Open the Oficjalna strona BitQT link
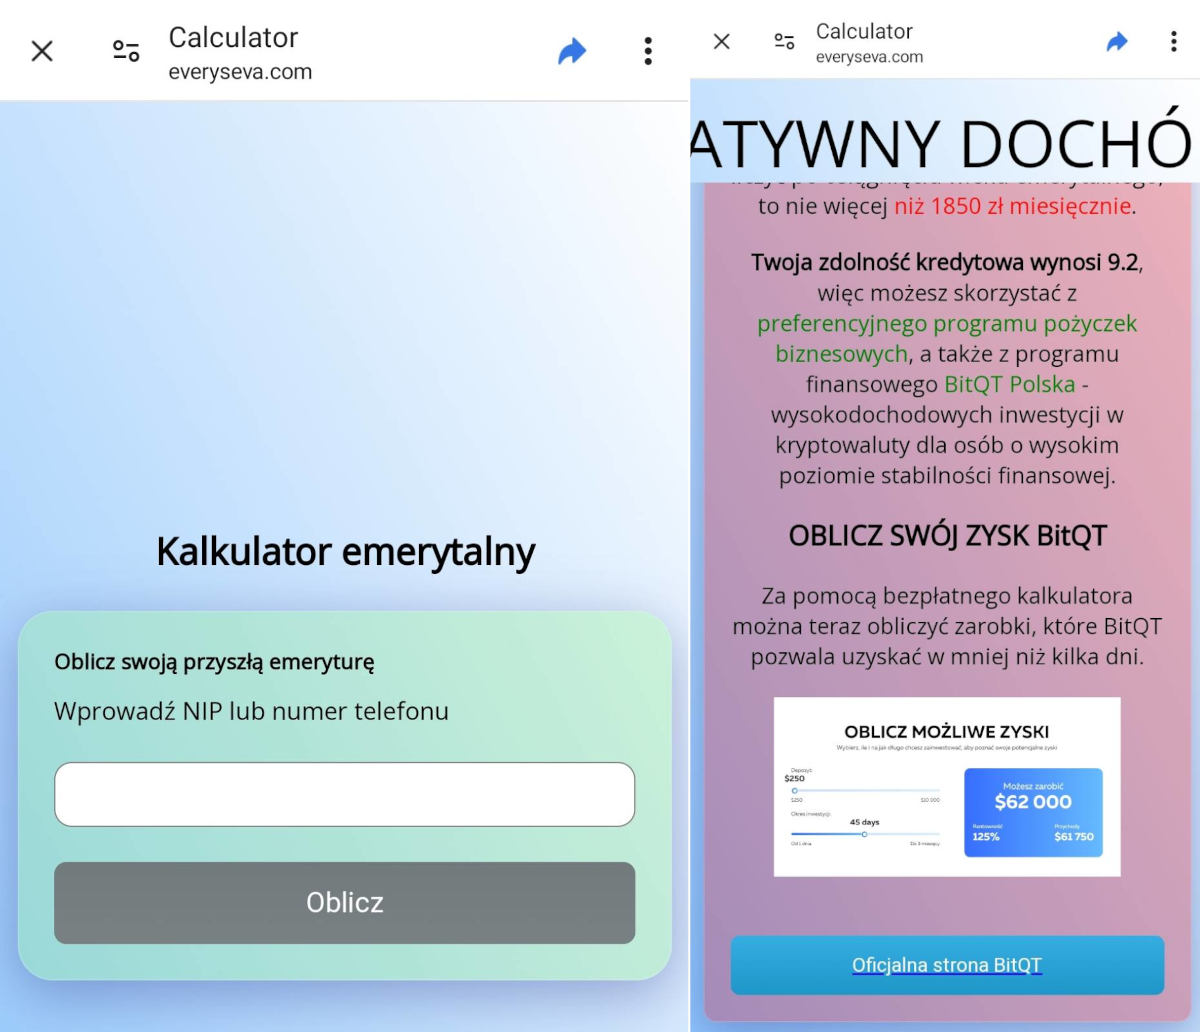Screen dimensions: 1200x1032 946,965
